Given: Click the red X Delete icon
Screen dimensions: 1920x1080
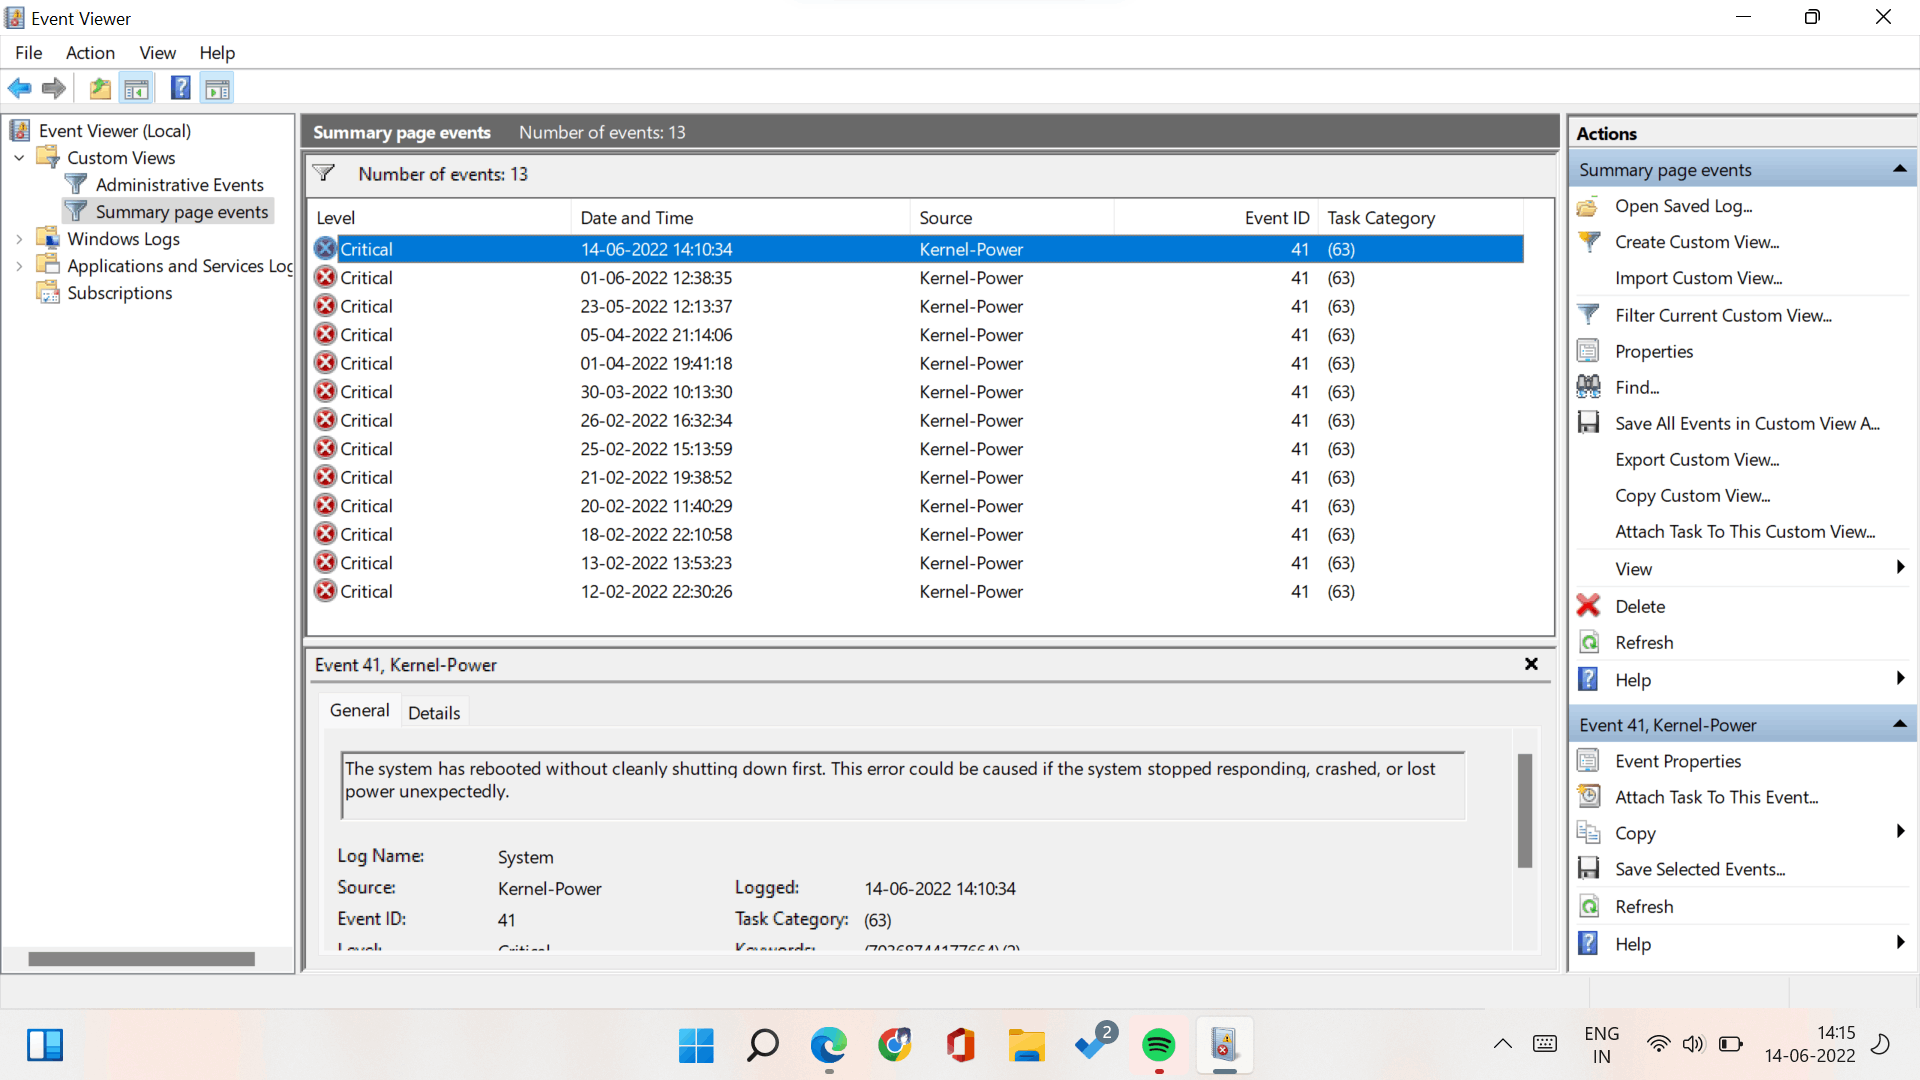Looking at the screenshot, I should 1588,606.
